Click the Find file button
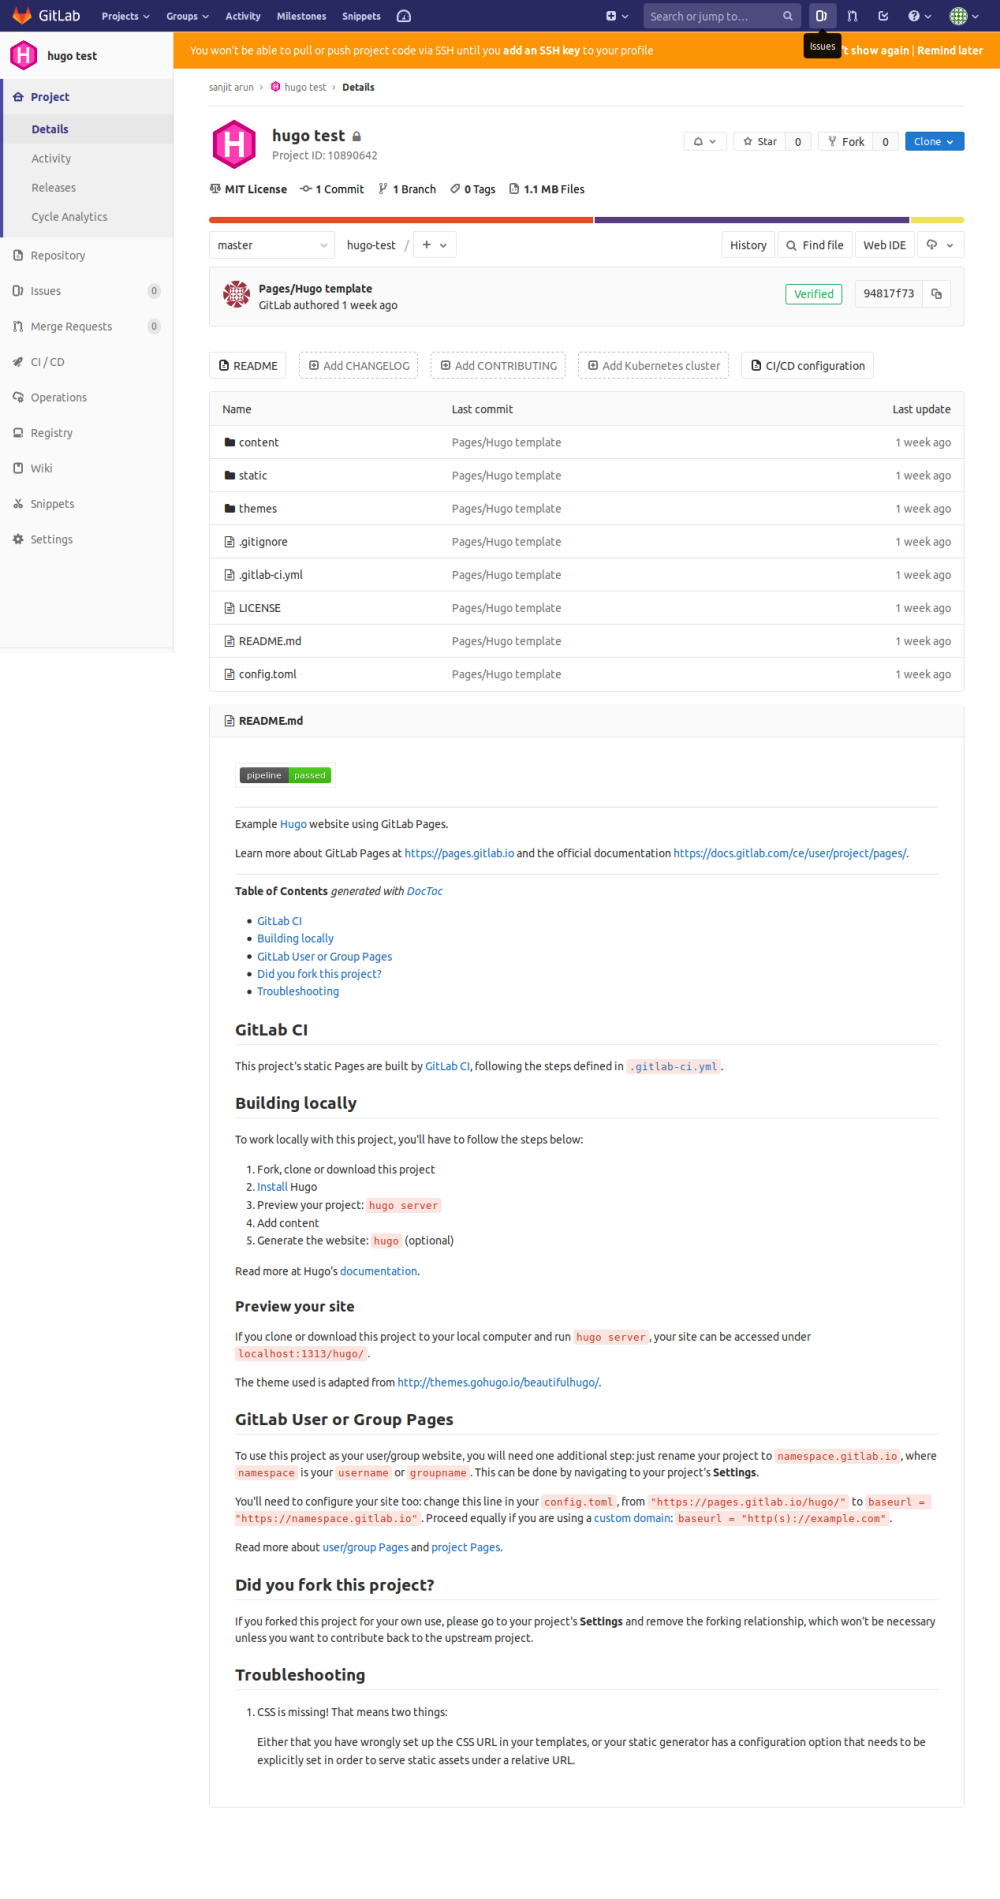This screenshot has width=1000, height=1899. (814, 245)
